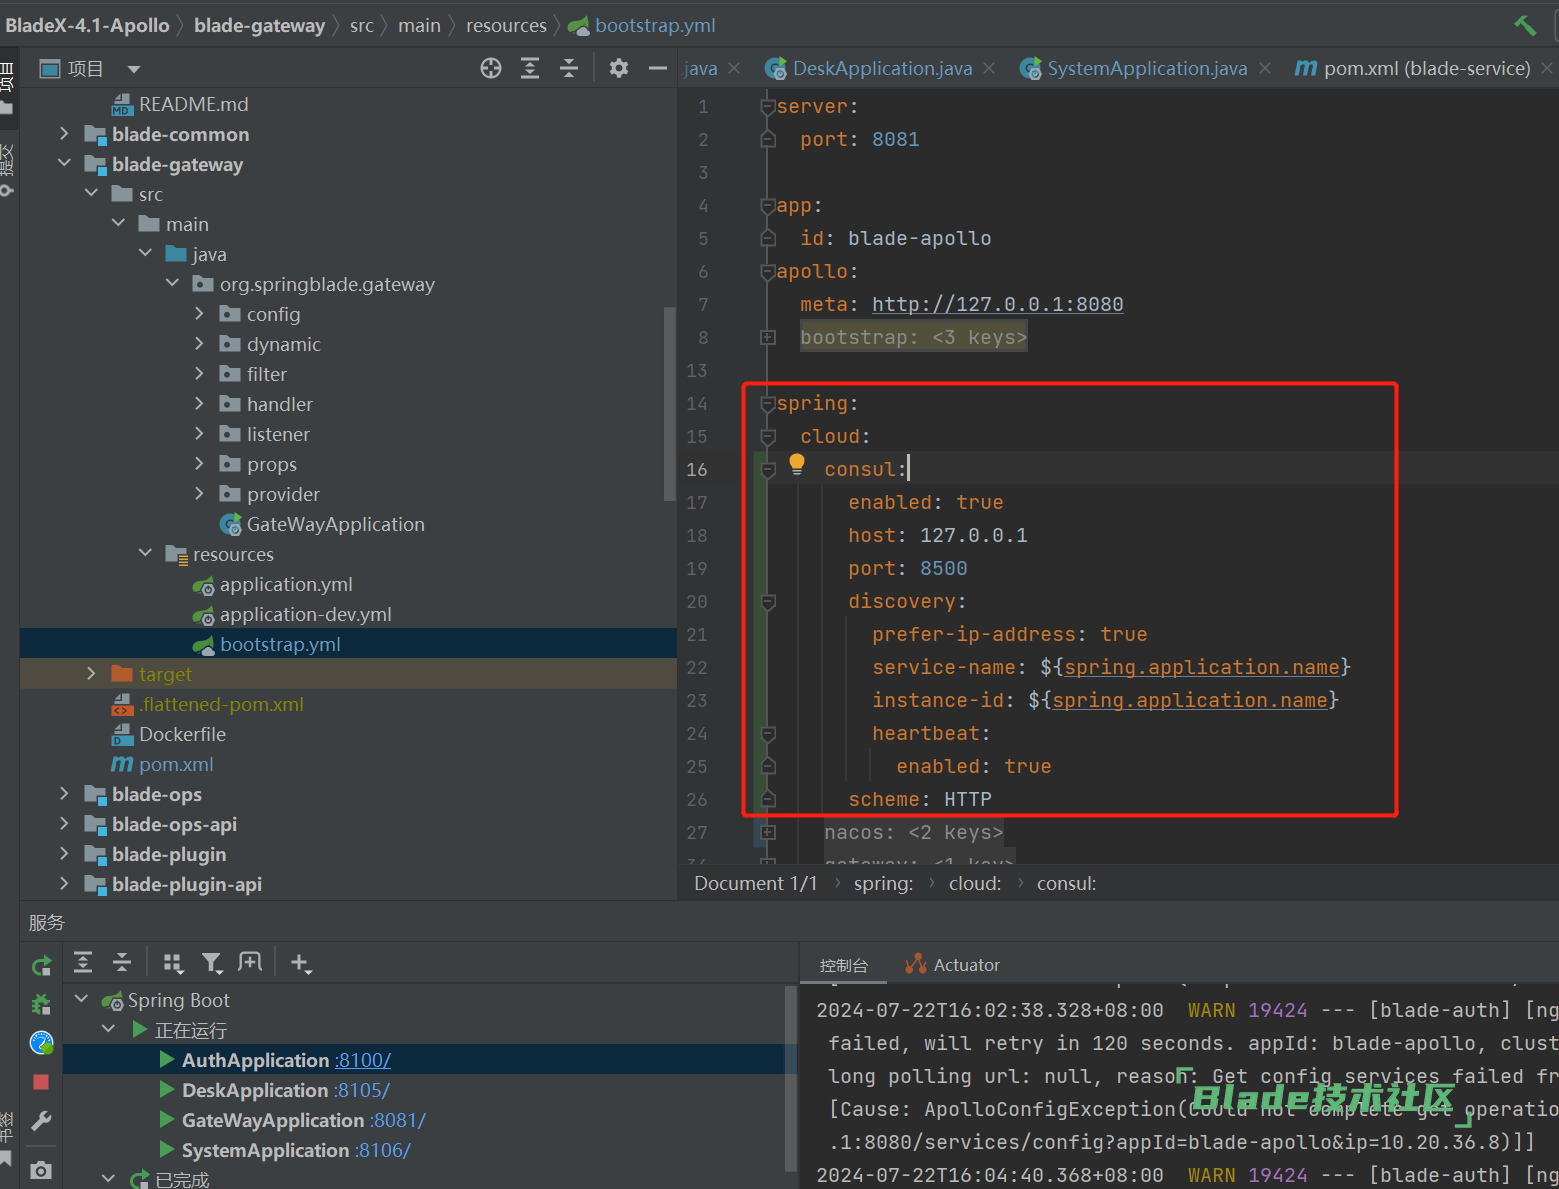Viewport: 1559px width, 1189px height.
Task: Expand all in project tree toolbar
Action: coord(530,68)
